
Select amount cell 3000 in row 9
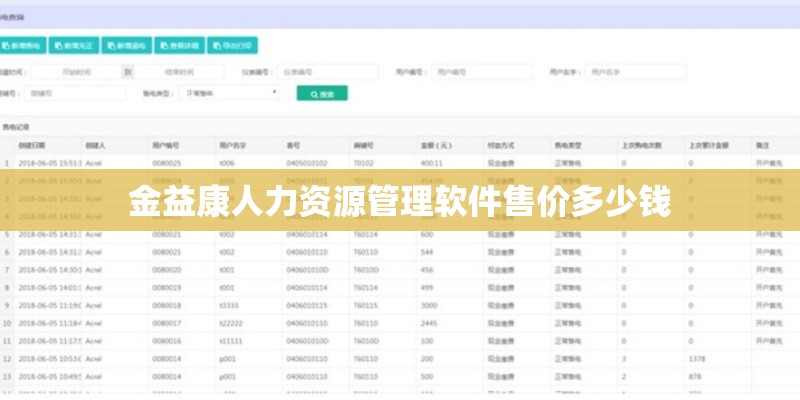tap(429, 306)
